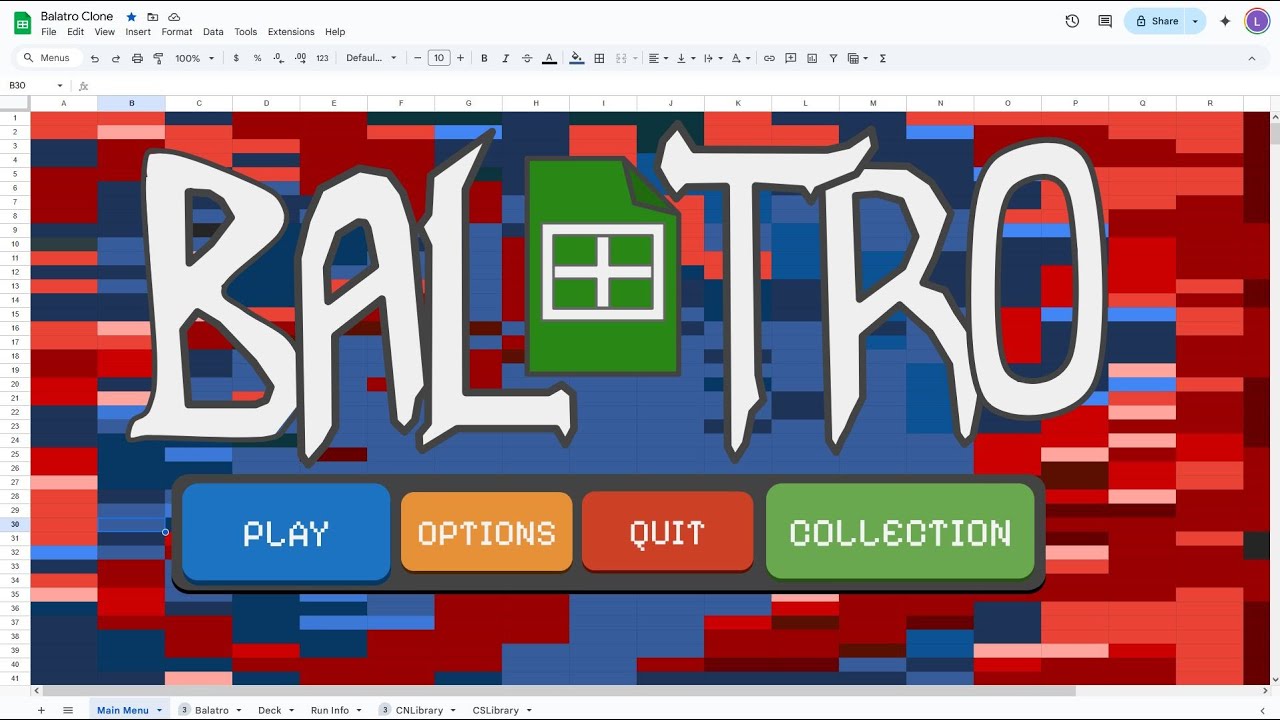Switch to the Deck sheet tab
The image size is (1280, 720).
tap(276, 710)
